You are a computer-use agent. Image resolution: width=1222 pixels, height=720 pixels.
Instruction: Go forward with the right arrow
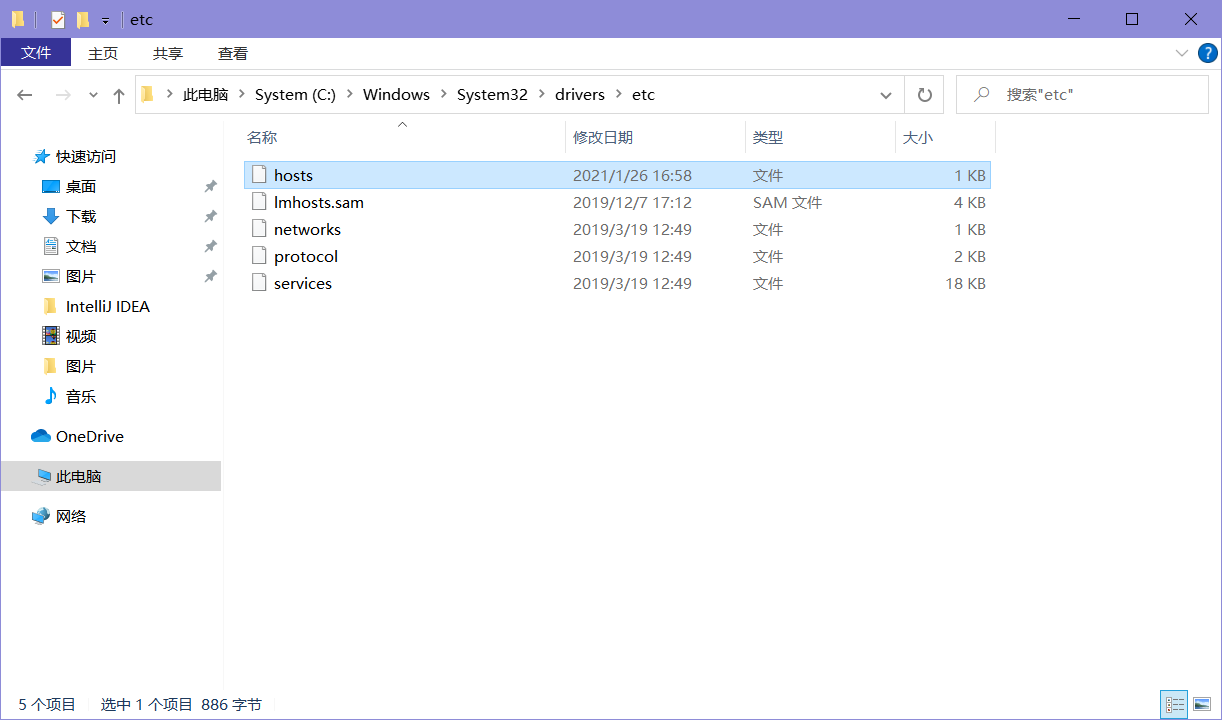pyautogui.click(x=63, y=95)
